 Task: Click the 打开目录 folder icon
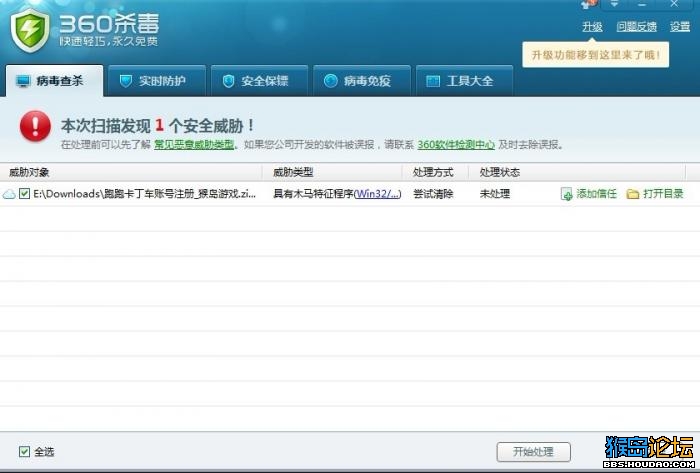(x=633, y=194)
